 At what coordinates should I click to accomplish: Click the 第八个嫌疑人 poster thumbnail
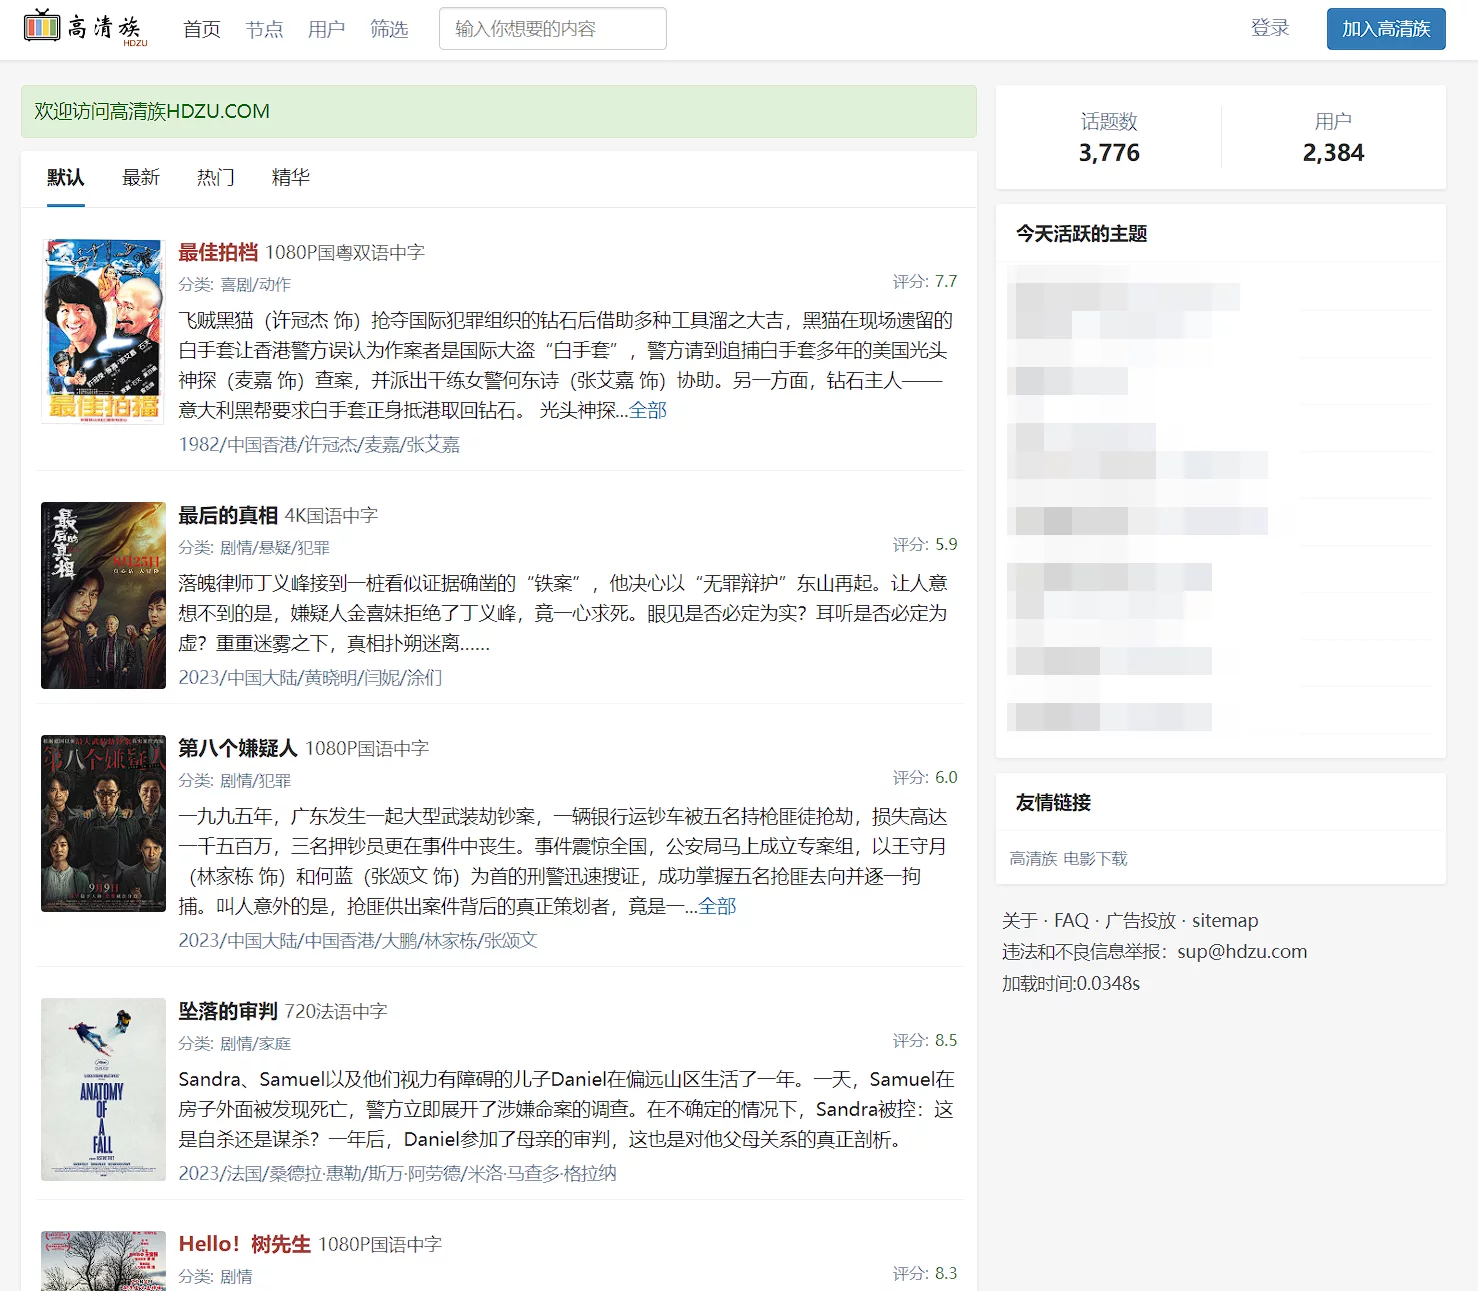[103, 823]
